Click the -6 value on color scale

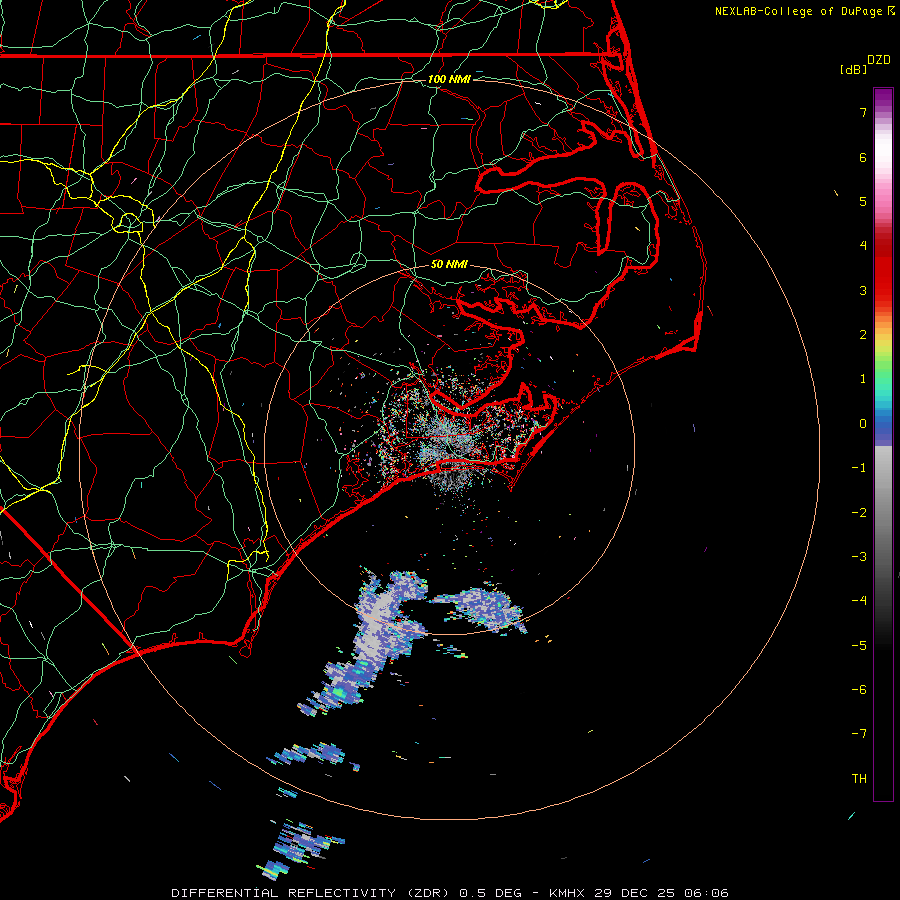tap(859, 690)
